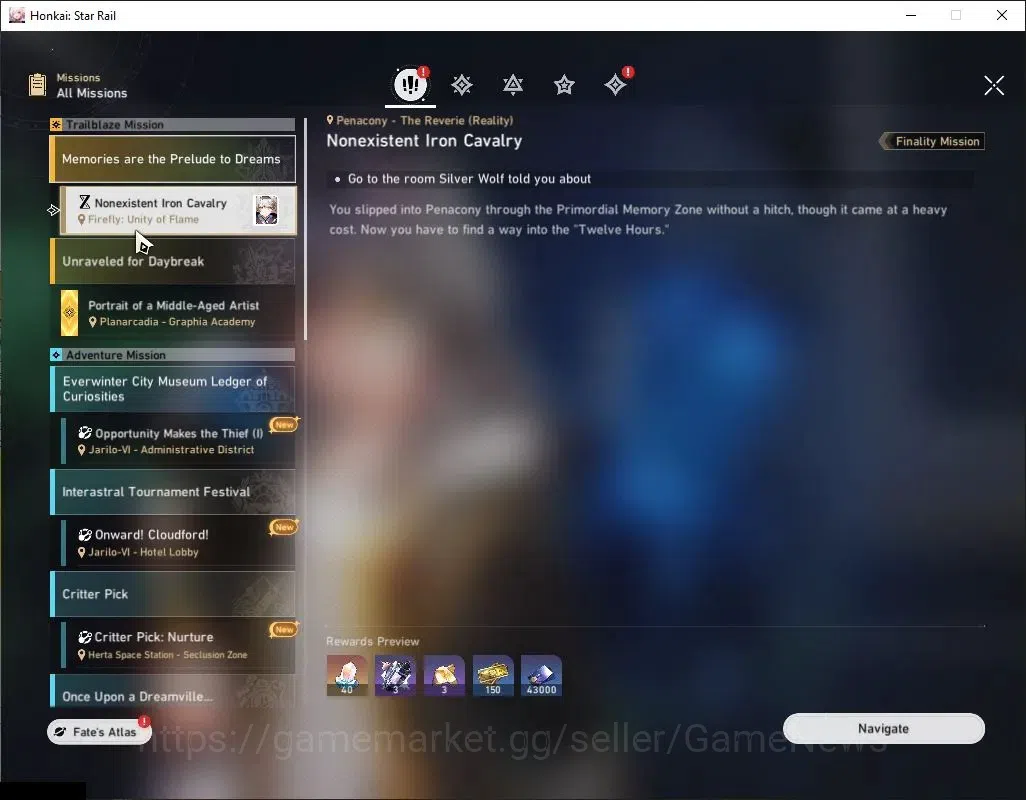Image resolution: width=1026 pixels, height=800 pixels.
Task: Open the star-shaped mission filter tab
Action: tap(564, 84)
